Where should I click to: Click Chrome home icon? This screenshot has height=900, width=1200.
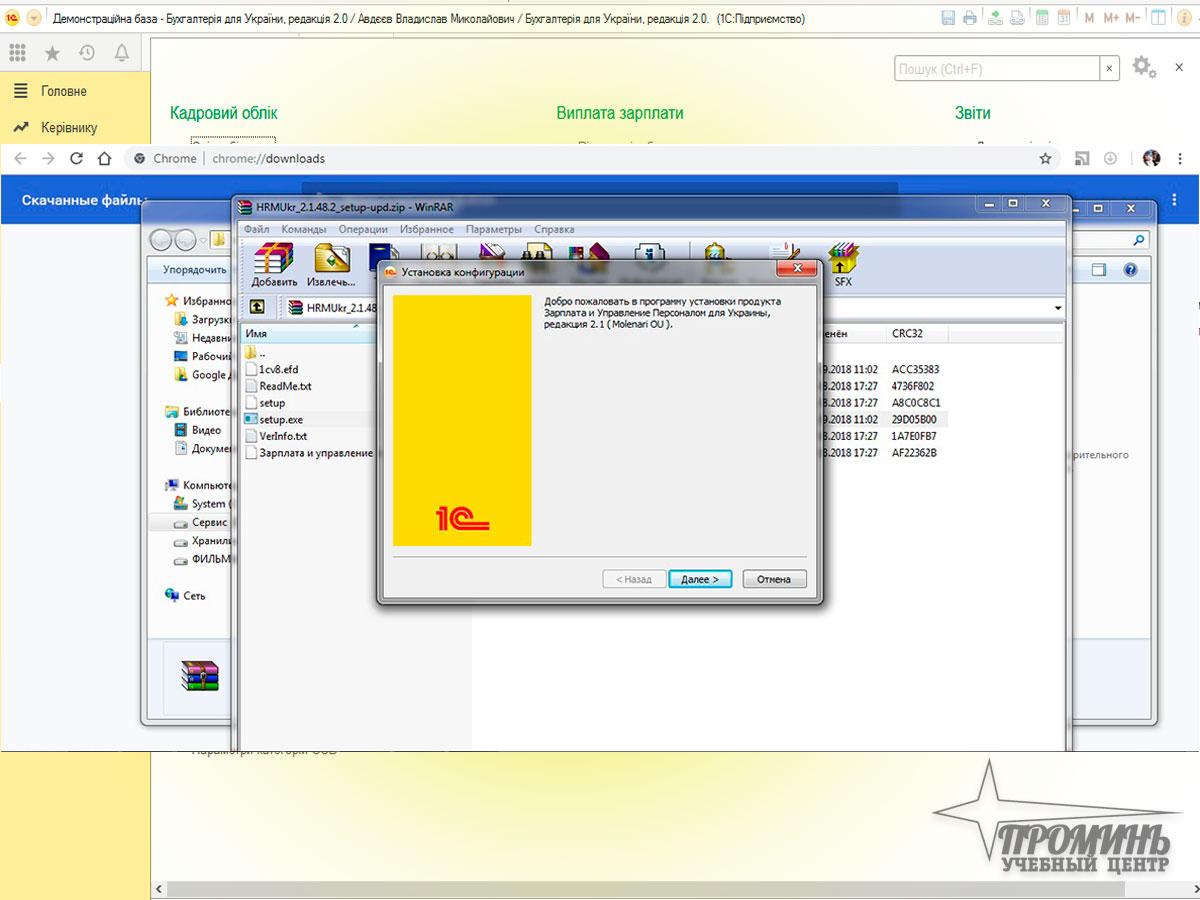(104, 158)
